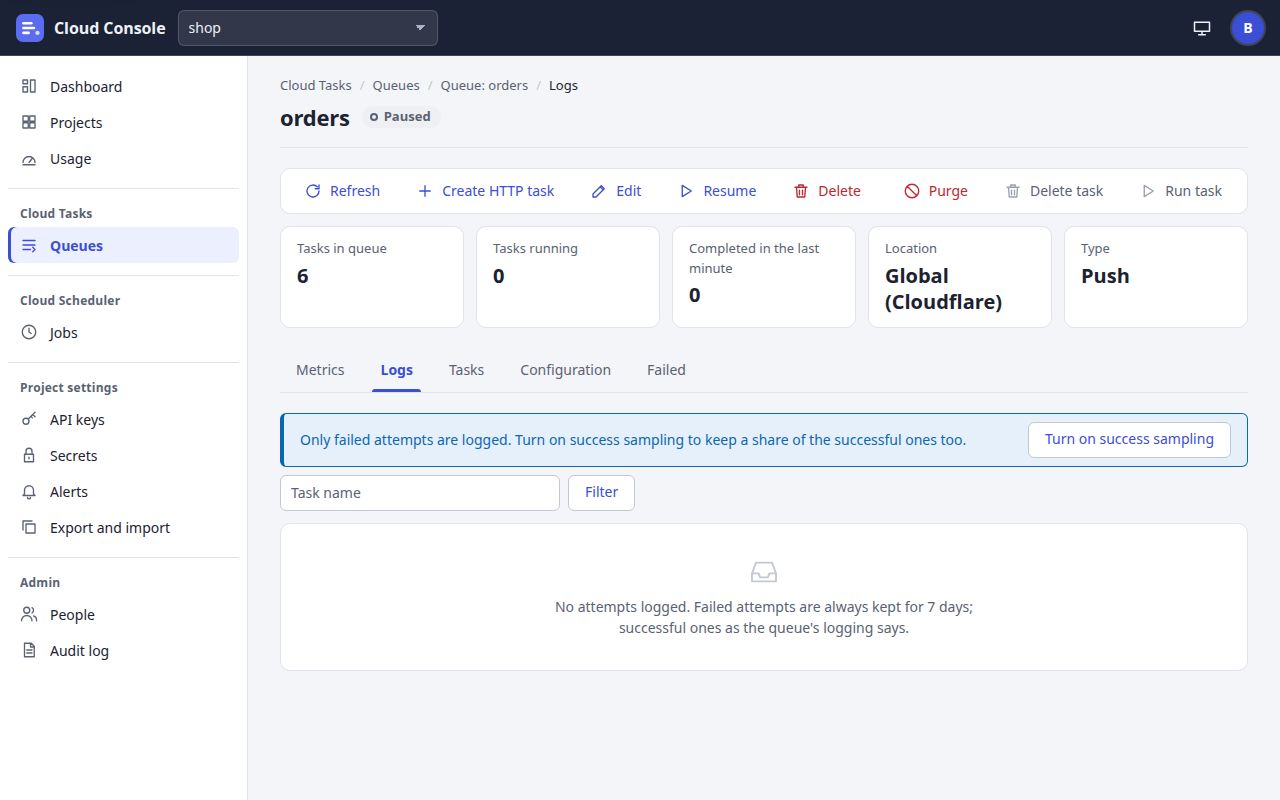This screenshot has width=1280, height=800.
Task: Open the user avatar B menu
Action: [1248, 28]
